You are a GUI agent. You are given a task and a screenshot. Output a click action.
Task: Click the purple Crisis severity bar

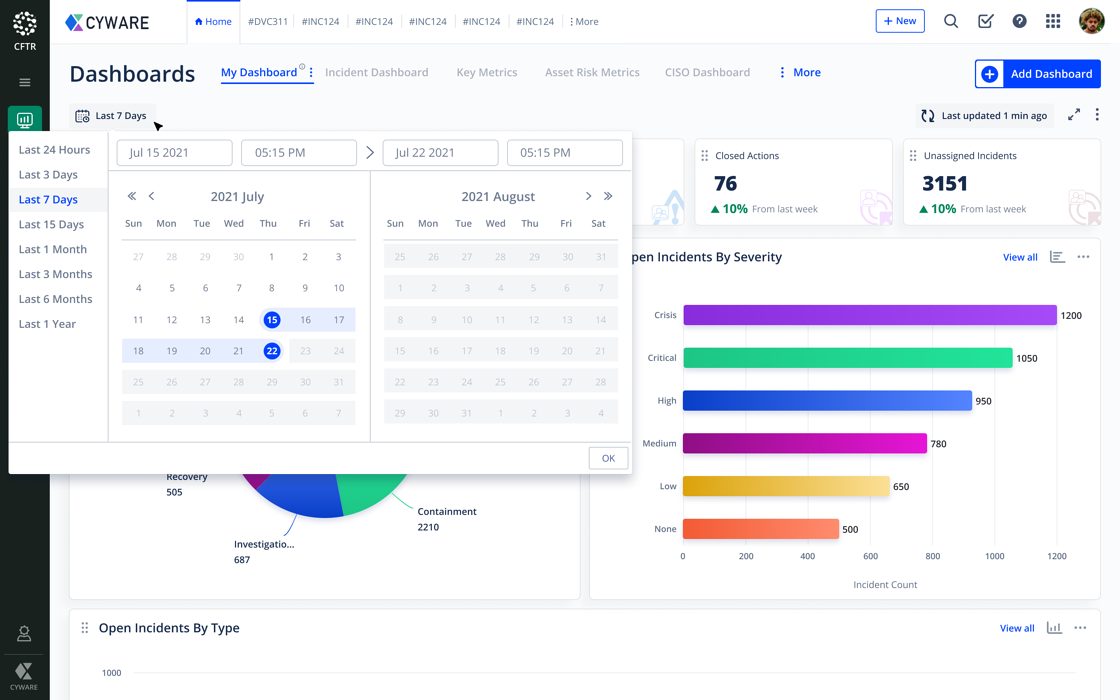click(869, 315)
